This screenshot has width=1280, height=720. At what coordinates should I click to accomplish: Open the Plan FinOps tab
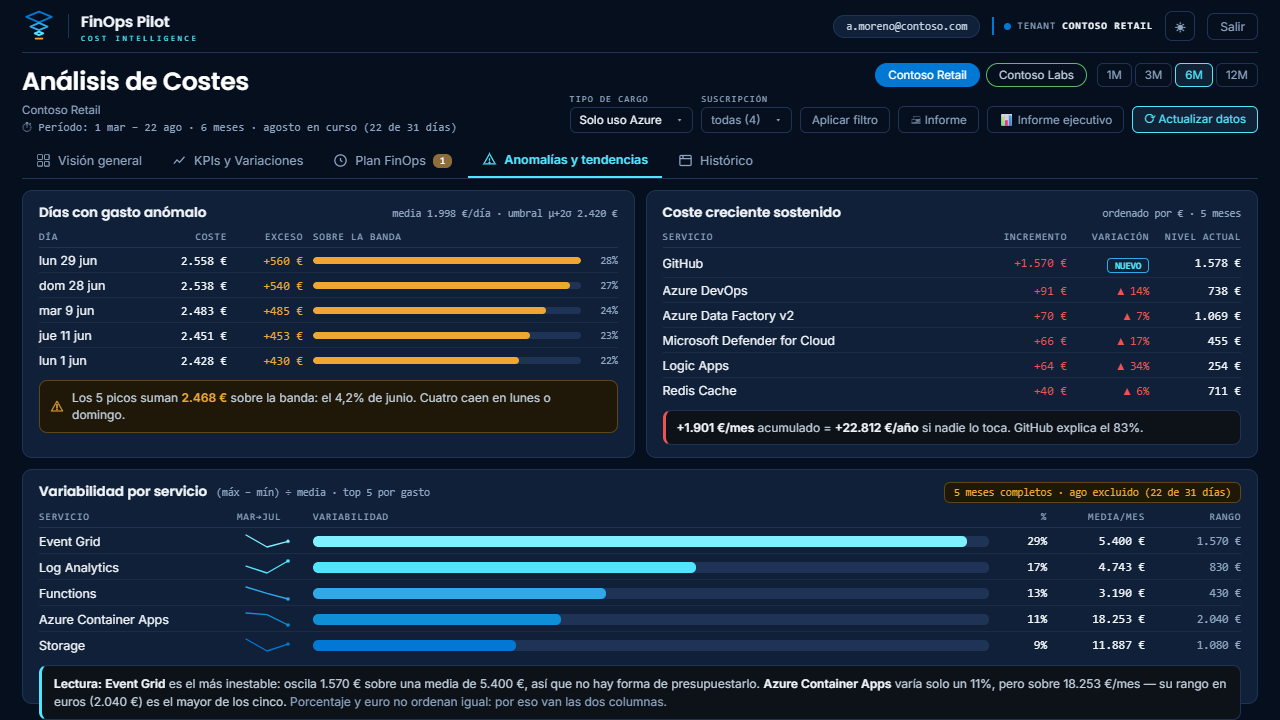click(x=393, y=161)
